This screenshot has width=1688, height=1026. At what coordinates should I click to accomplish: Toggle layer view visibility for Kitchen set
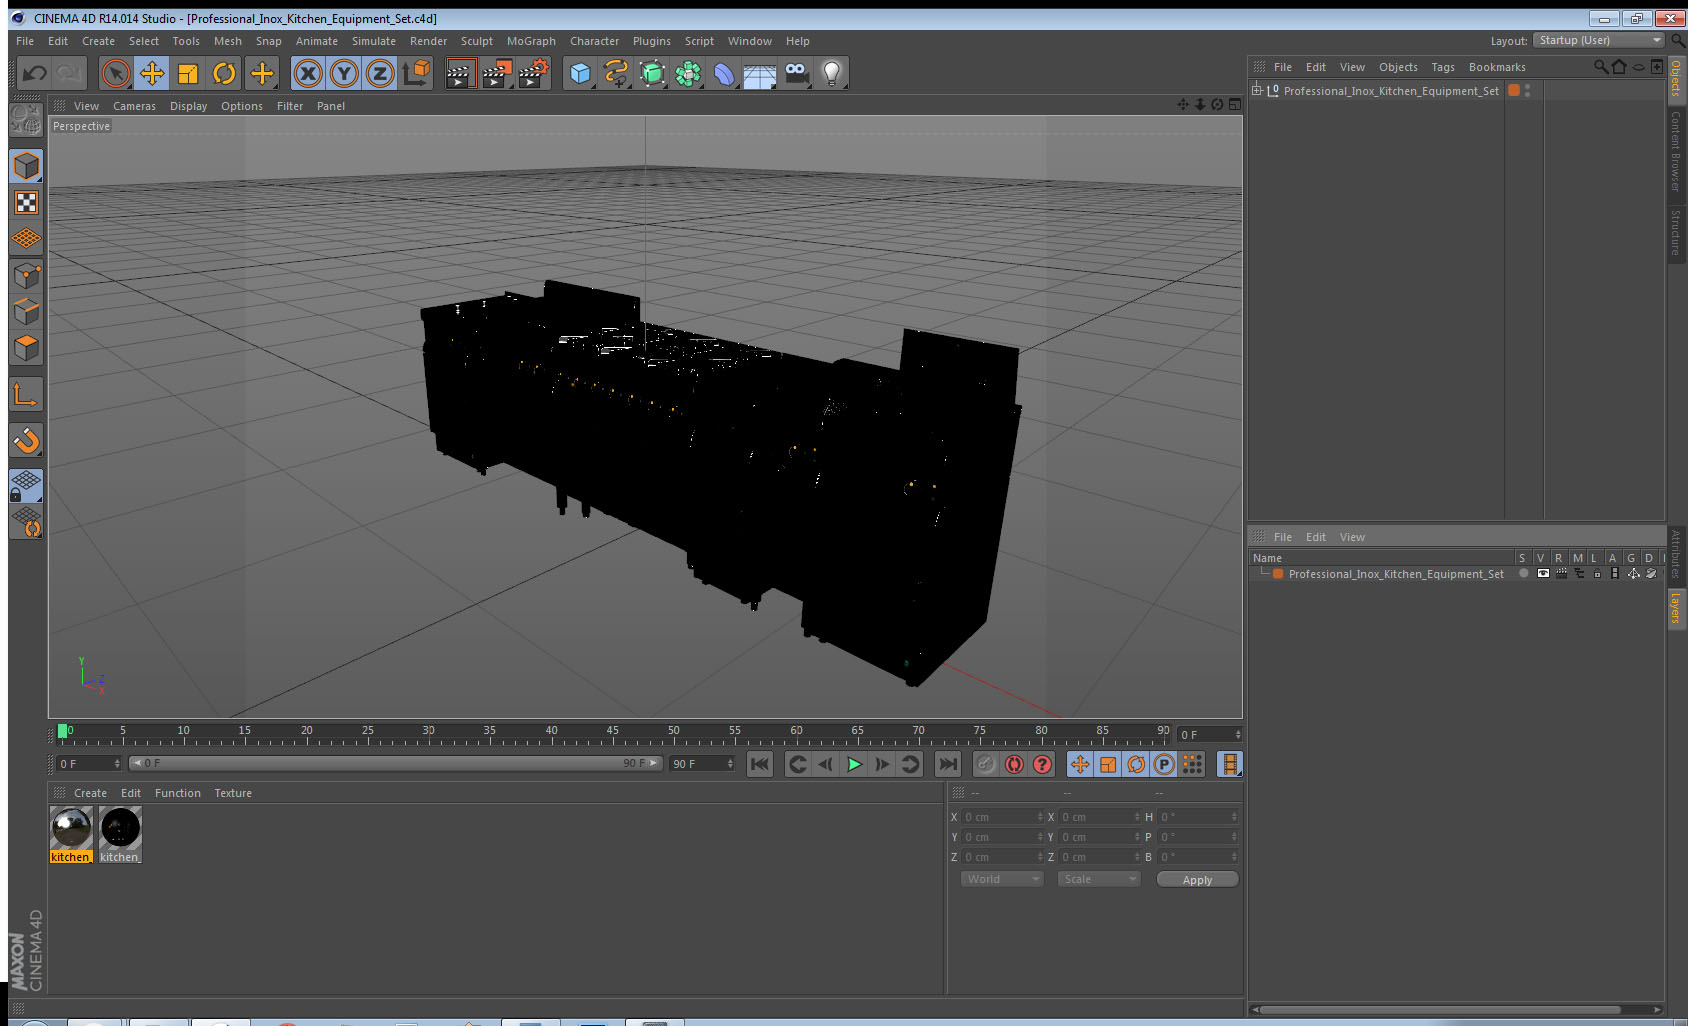(1543, 574)
